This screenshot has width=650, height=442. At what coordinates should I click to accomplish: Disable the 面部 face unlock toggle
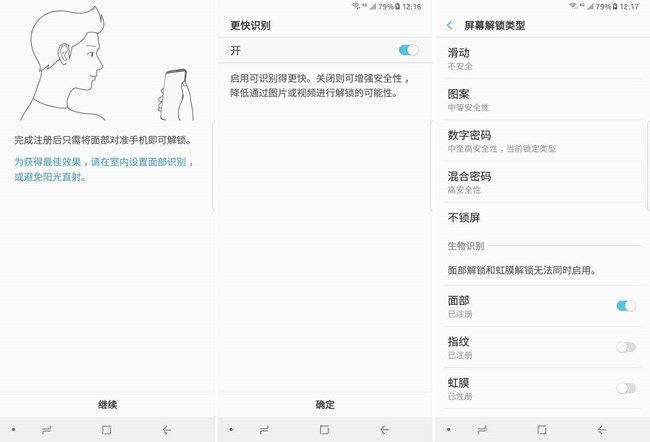626,305
